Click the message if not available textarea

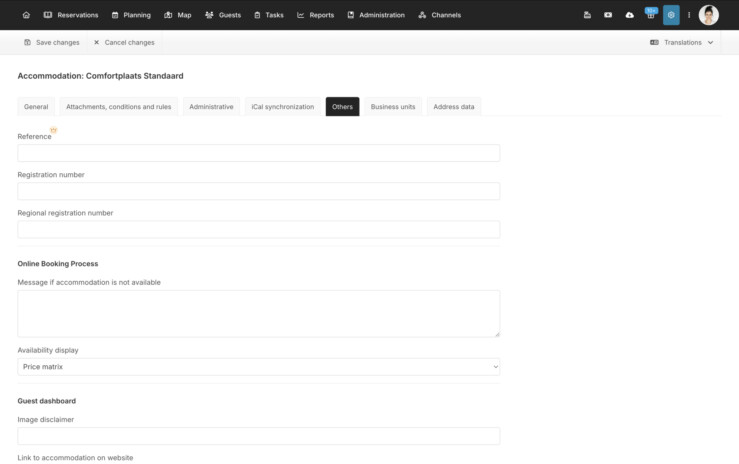[x=259, y=314]
